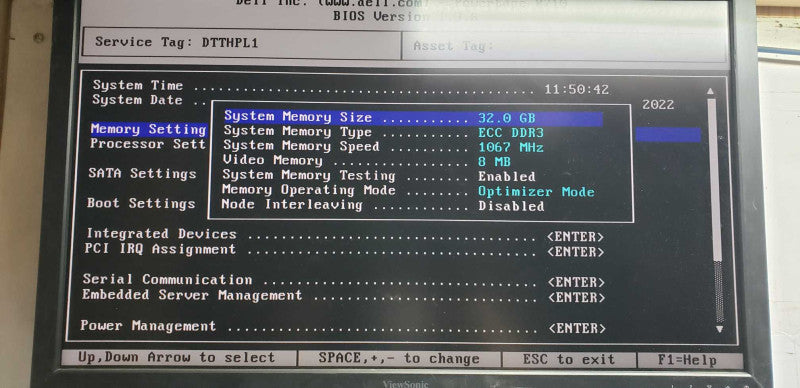The height and width of the screenshot is (388, 800).
Task: Select the System Memory Speed row
Action: (x=383, y=147)
